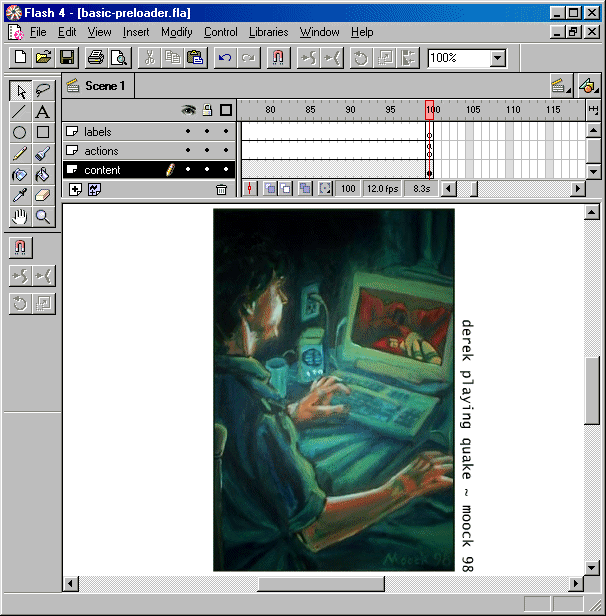606x616 pixels.
Task: Toggle outline dot of labels layer
Action: (x=226, y=131)
